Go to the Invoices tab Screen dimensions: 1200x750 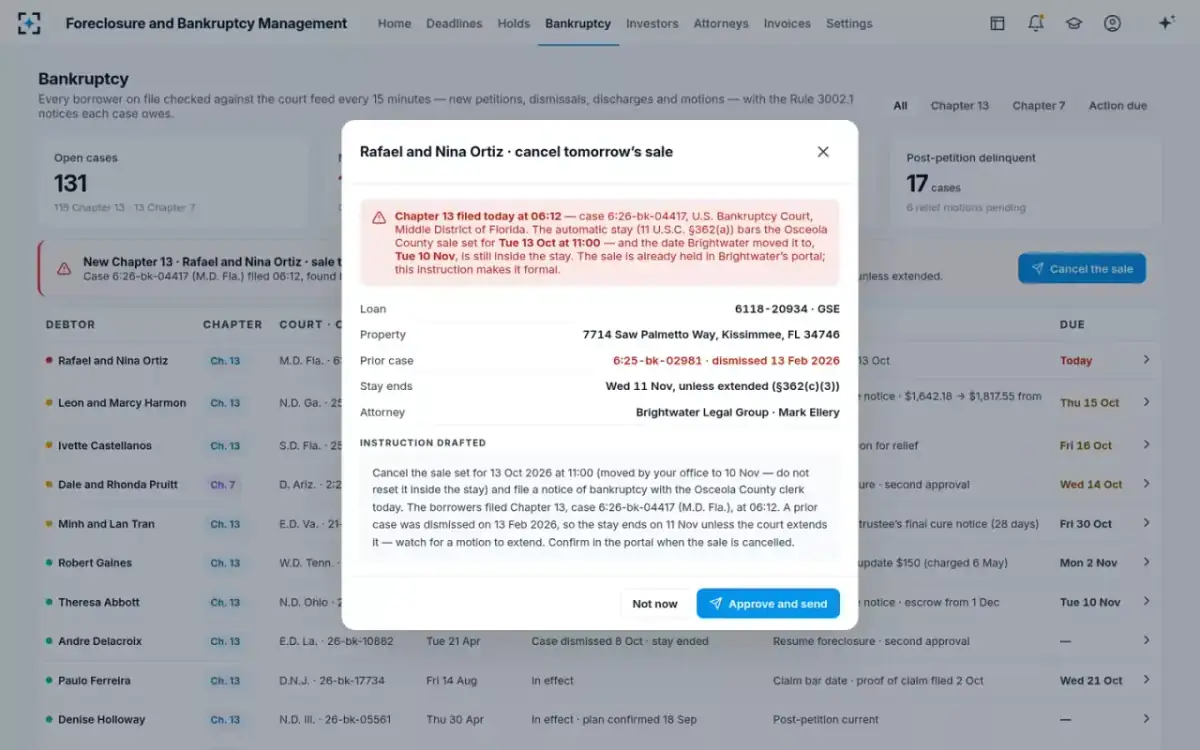(x=787, y=23)
